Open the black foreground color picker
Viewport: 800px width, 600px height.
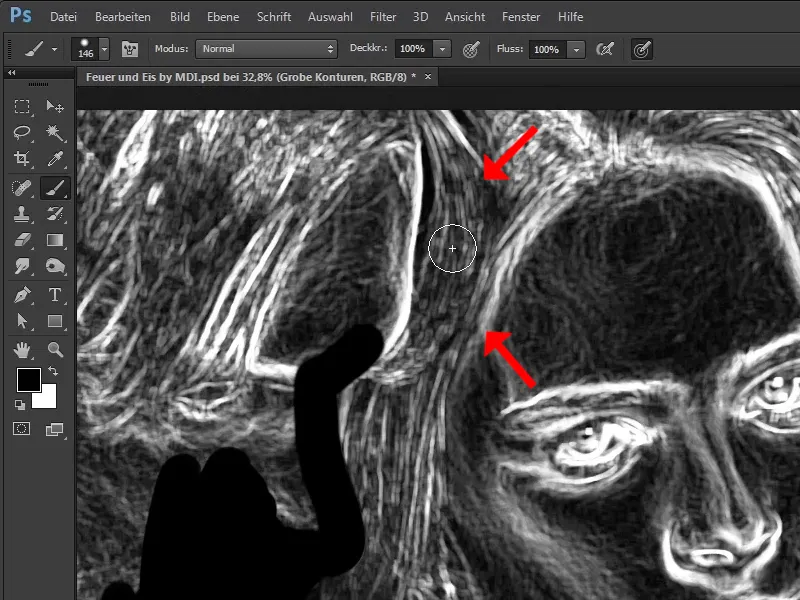[29, 380]
